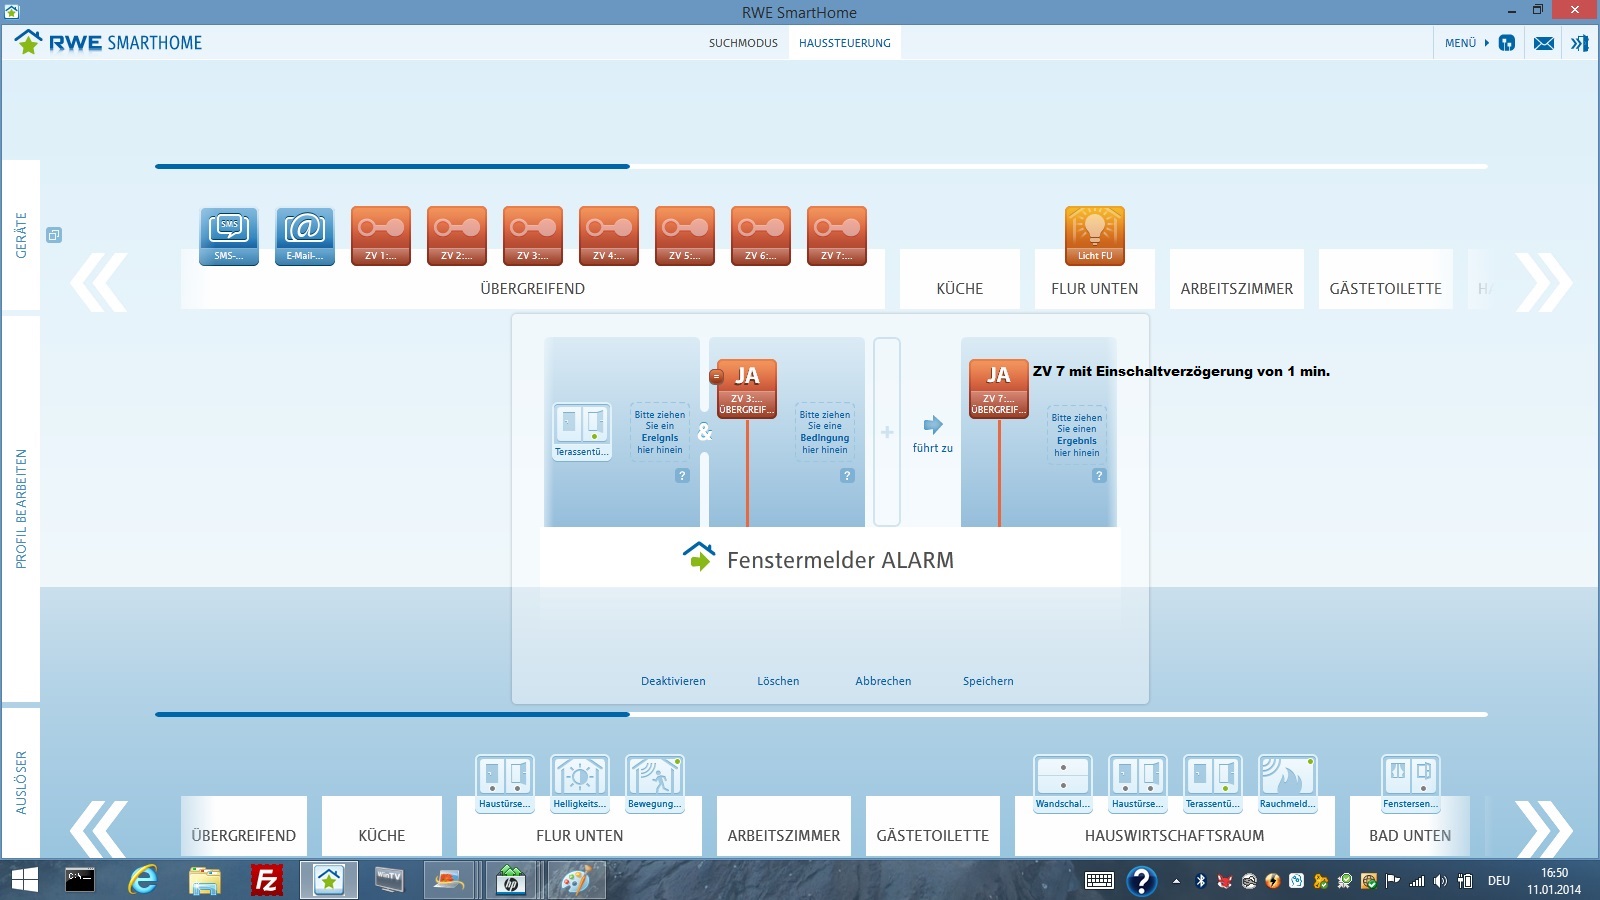Image resolution: width=1600 pixels, height=900 pixels.
Task: Click the triggers row scroll progress bar
Action: coord(821,714)
